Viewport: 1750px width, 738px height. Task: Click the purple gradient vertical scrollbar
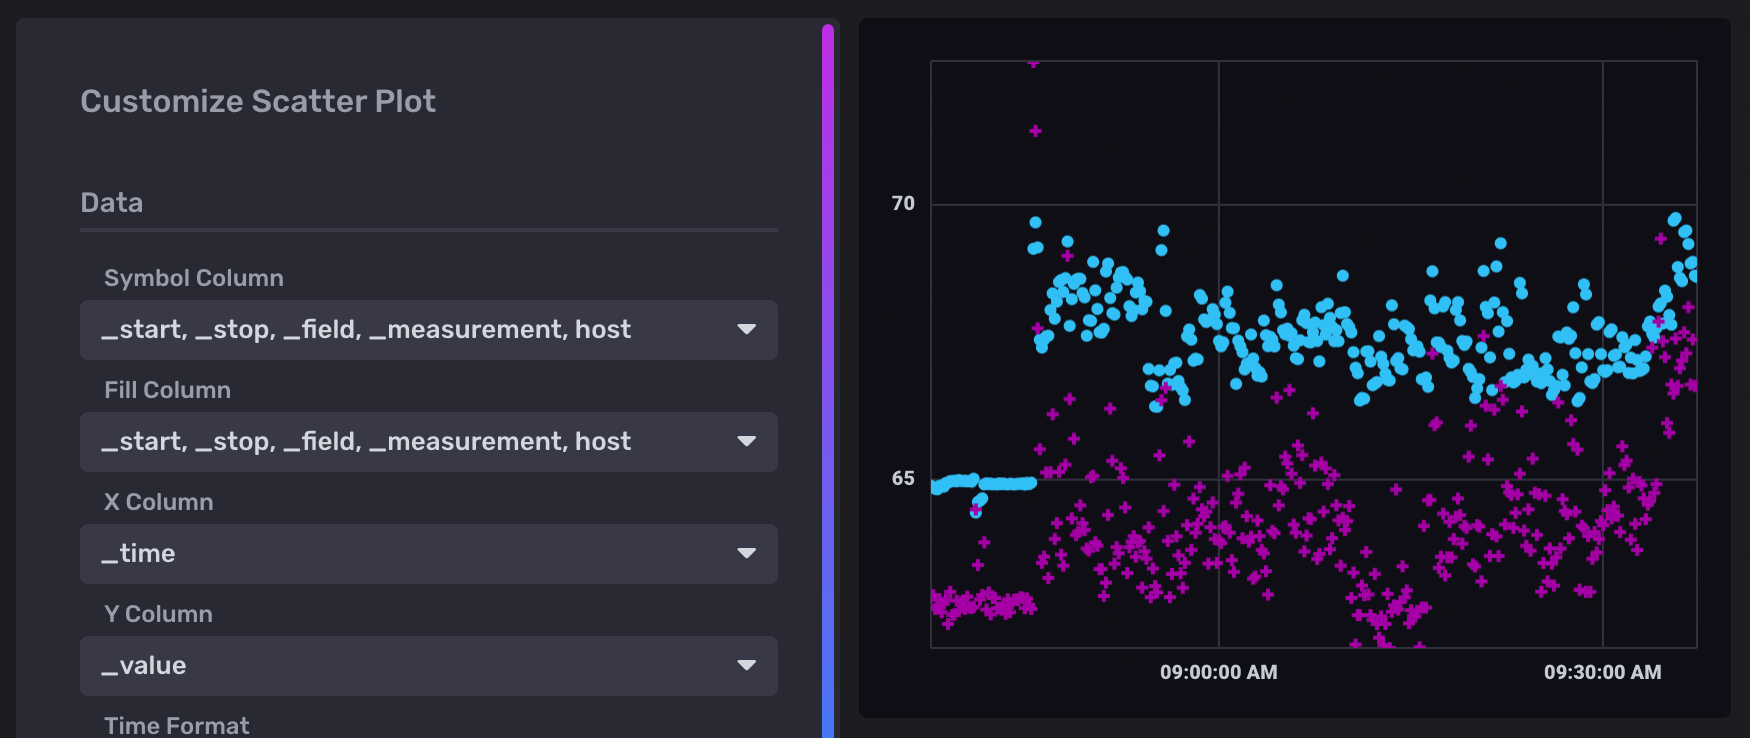point(828,380)
